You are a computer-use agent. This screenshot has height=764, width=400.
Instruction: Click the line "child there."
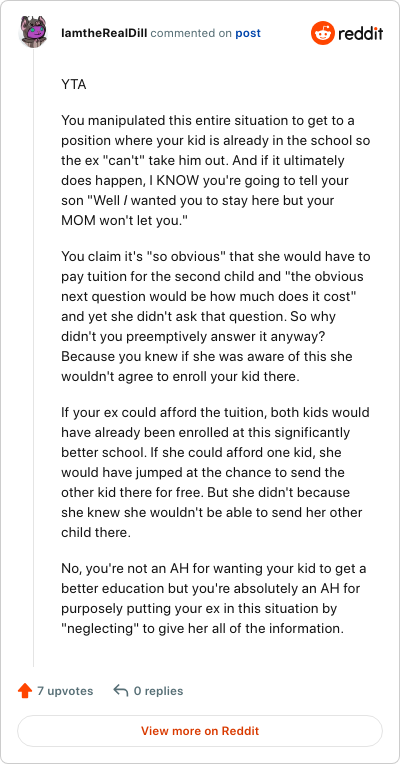96,533
